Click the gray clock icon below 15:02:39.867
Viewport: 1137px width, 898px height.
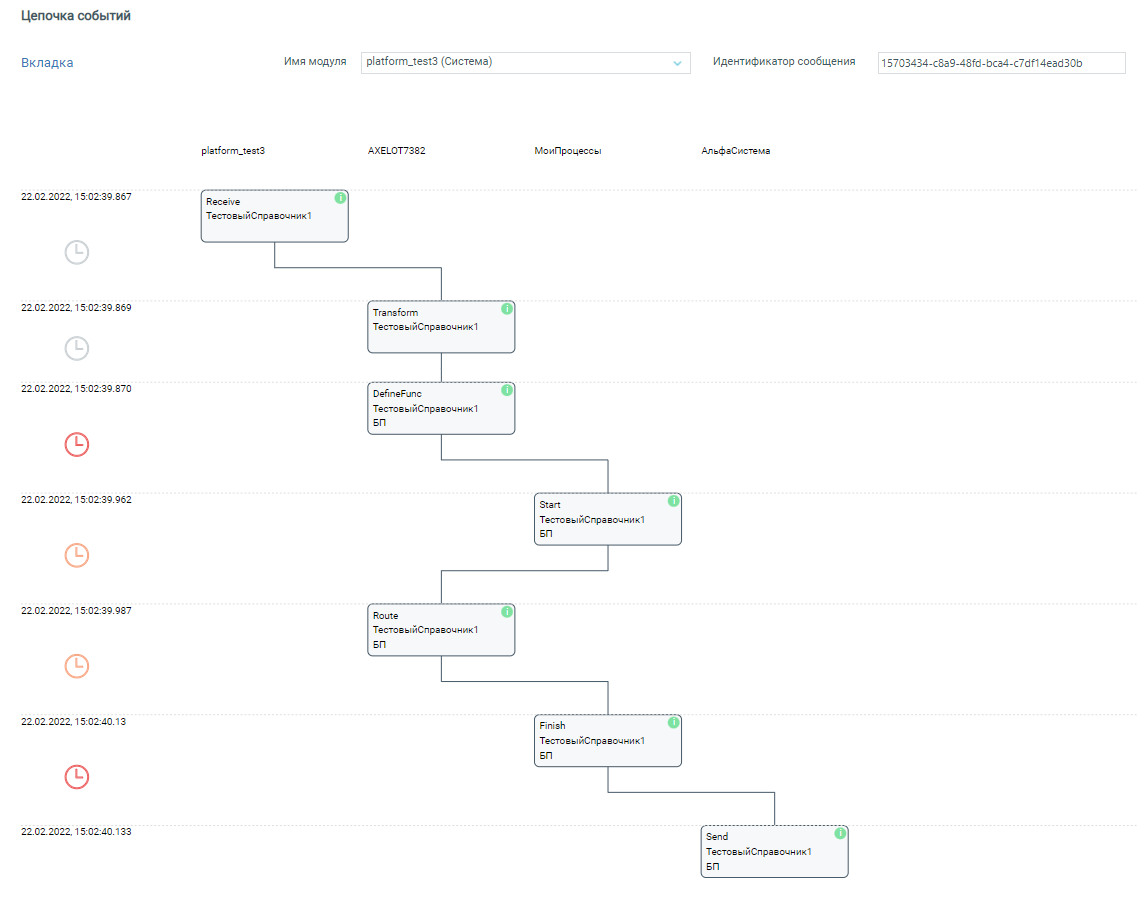point(77,253)
